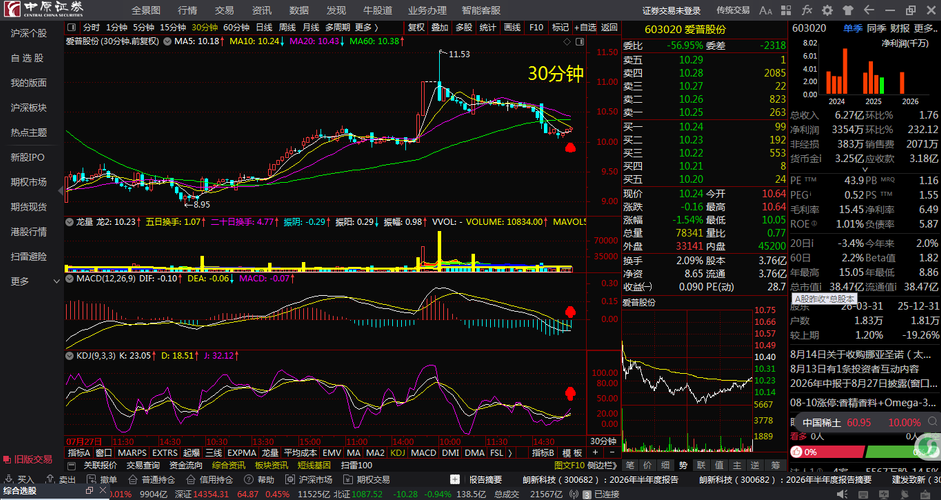
Task: Click the 卖出 sell icon in bottom toolbar
Action: pos(50,479)
